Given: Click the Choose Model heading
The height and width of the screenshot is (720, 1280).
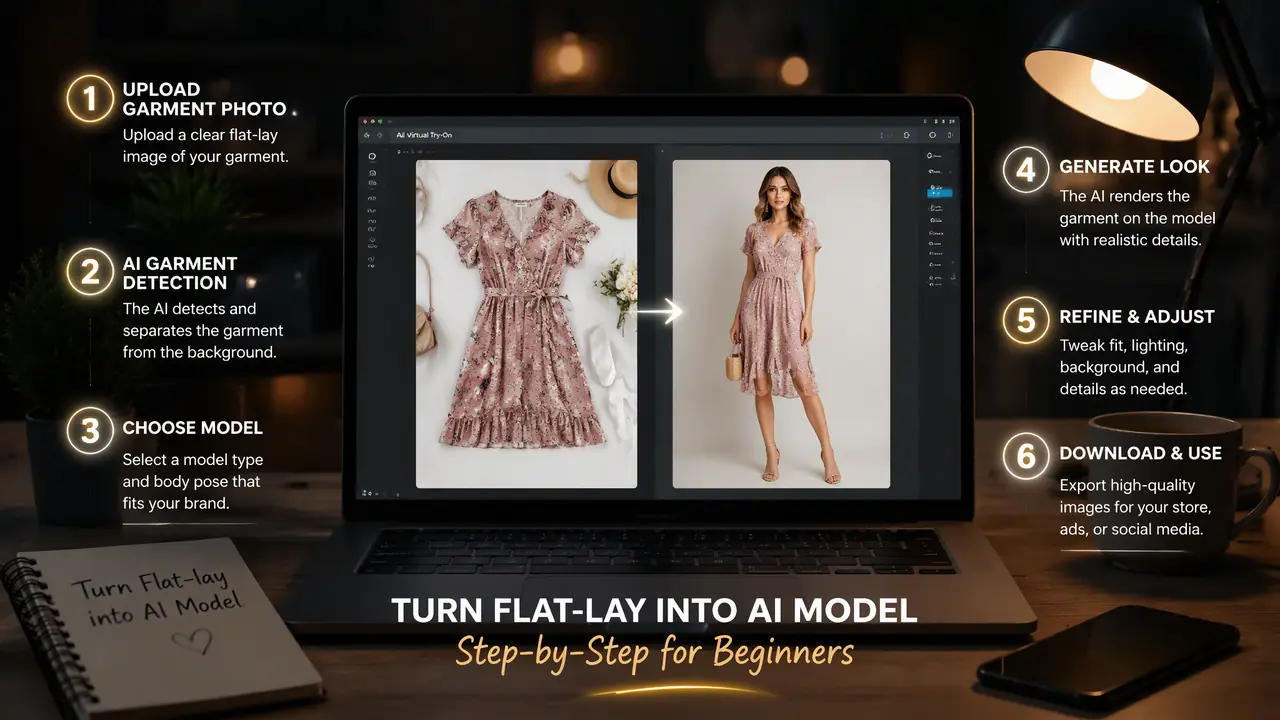Looking at the screenshot, I should tap(192, 428).
